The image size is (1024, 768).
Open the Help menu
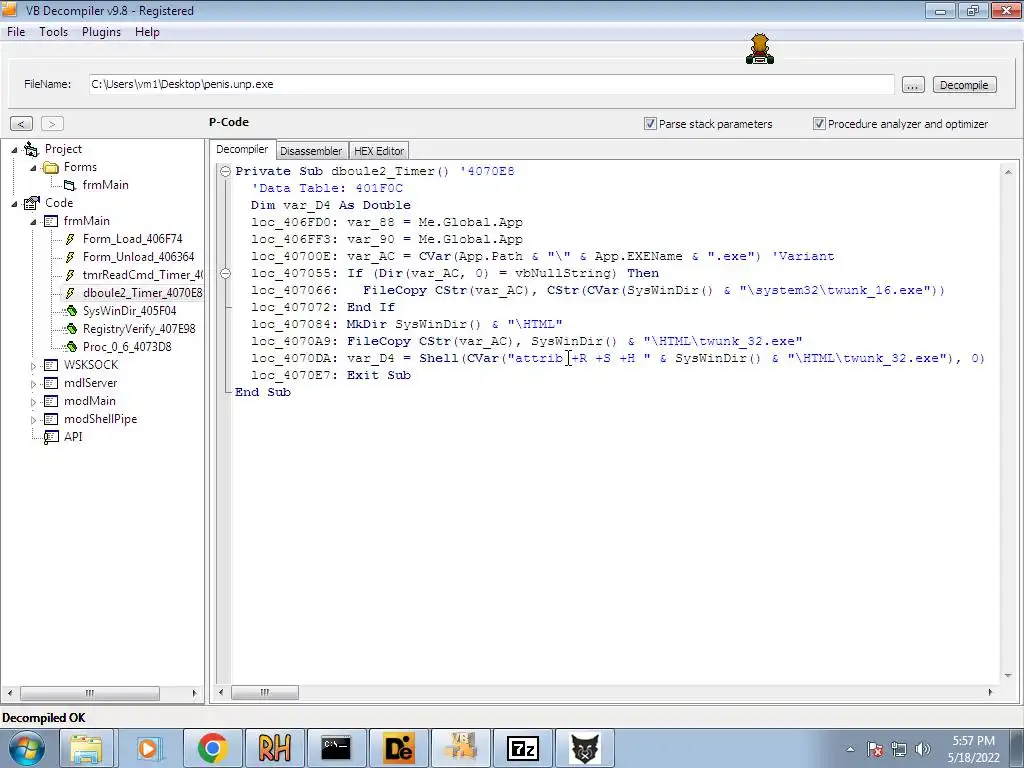(x=147, y=31)
